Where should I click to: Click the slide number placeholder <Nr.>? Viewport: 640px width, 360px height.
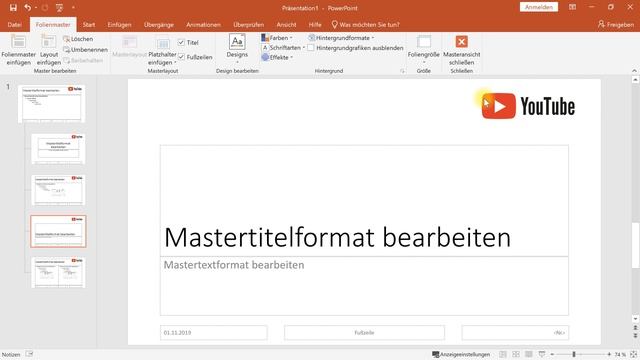[x=515, y=333]
